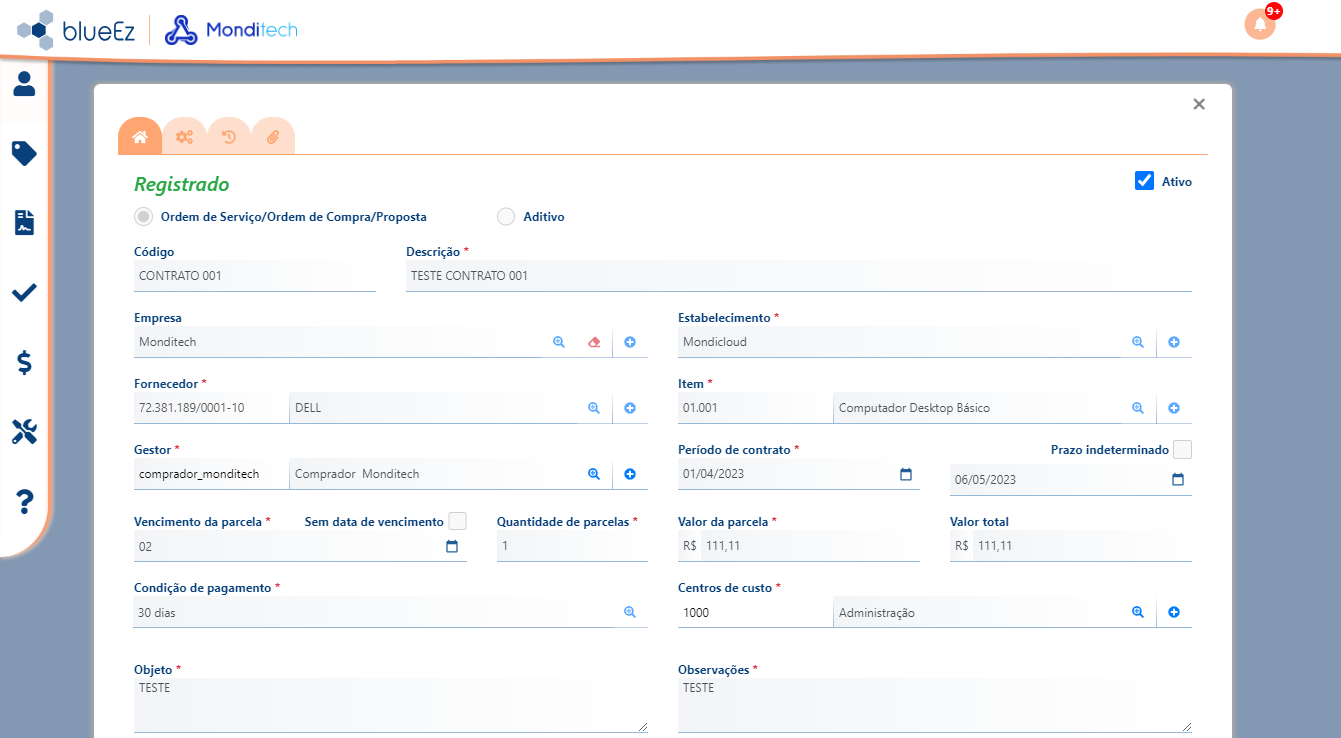This screenshot has height=738, width=1341.
Task: Clear Empresa field with eraser icon
Action: click(x=594, y=342)
